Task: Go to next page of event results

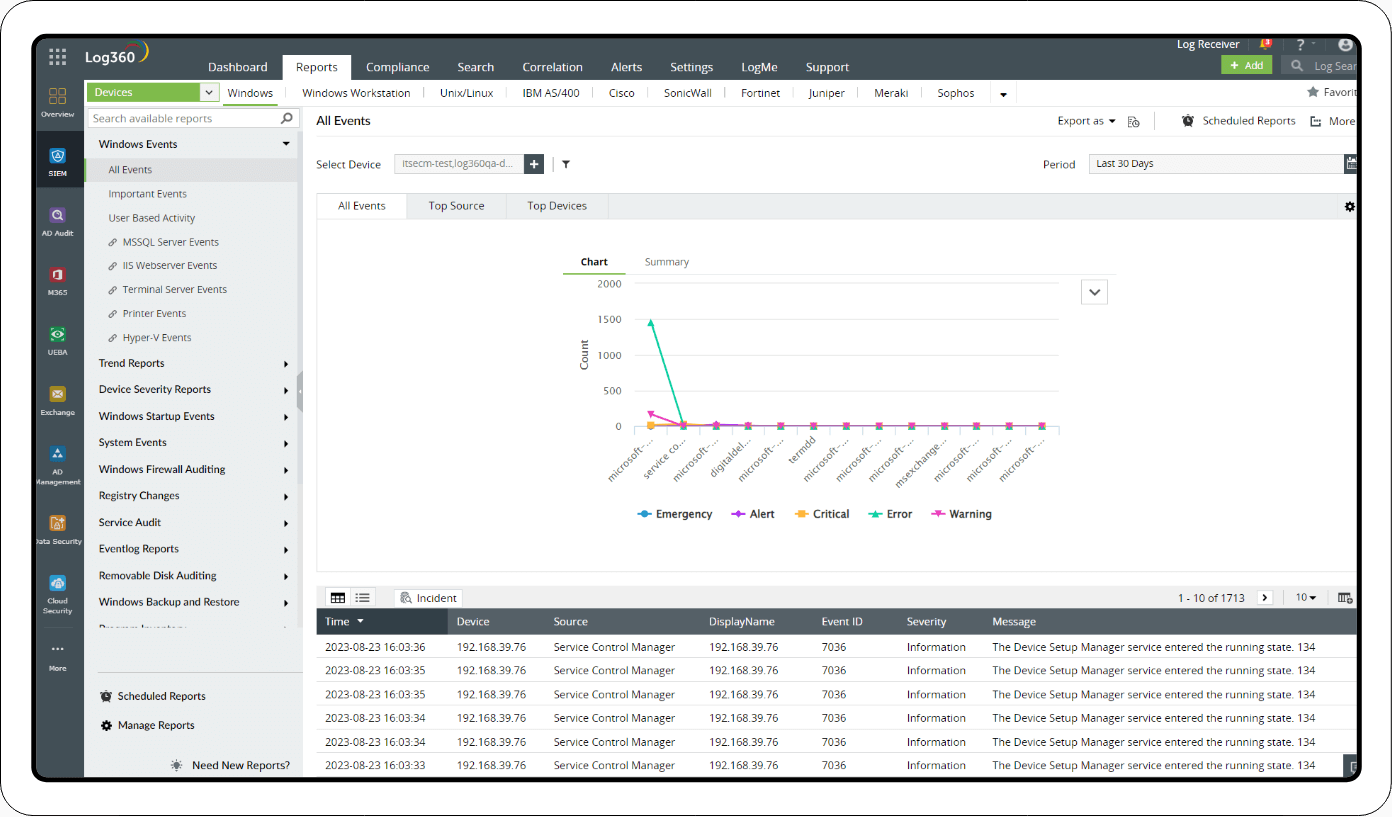Action: pyautogui.click(x=1265, y=598)
